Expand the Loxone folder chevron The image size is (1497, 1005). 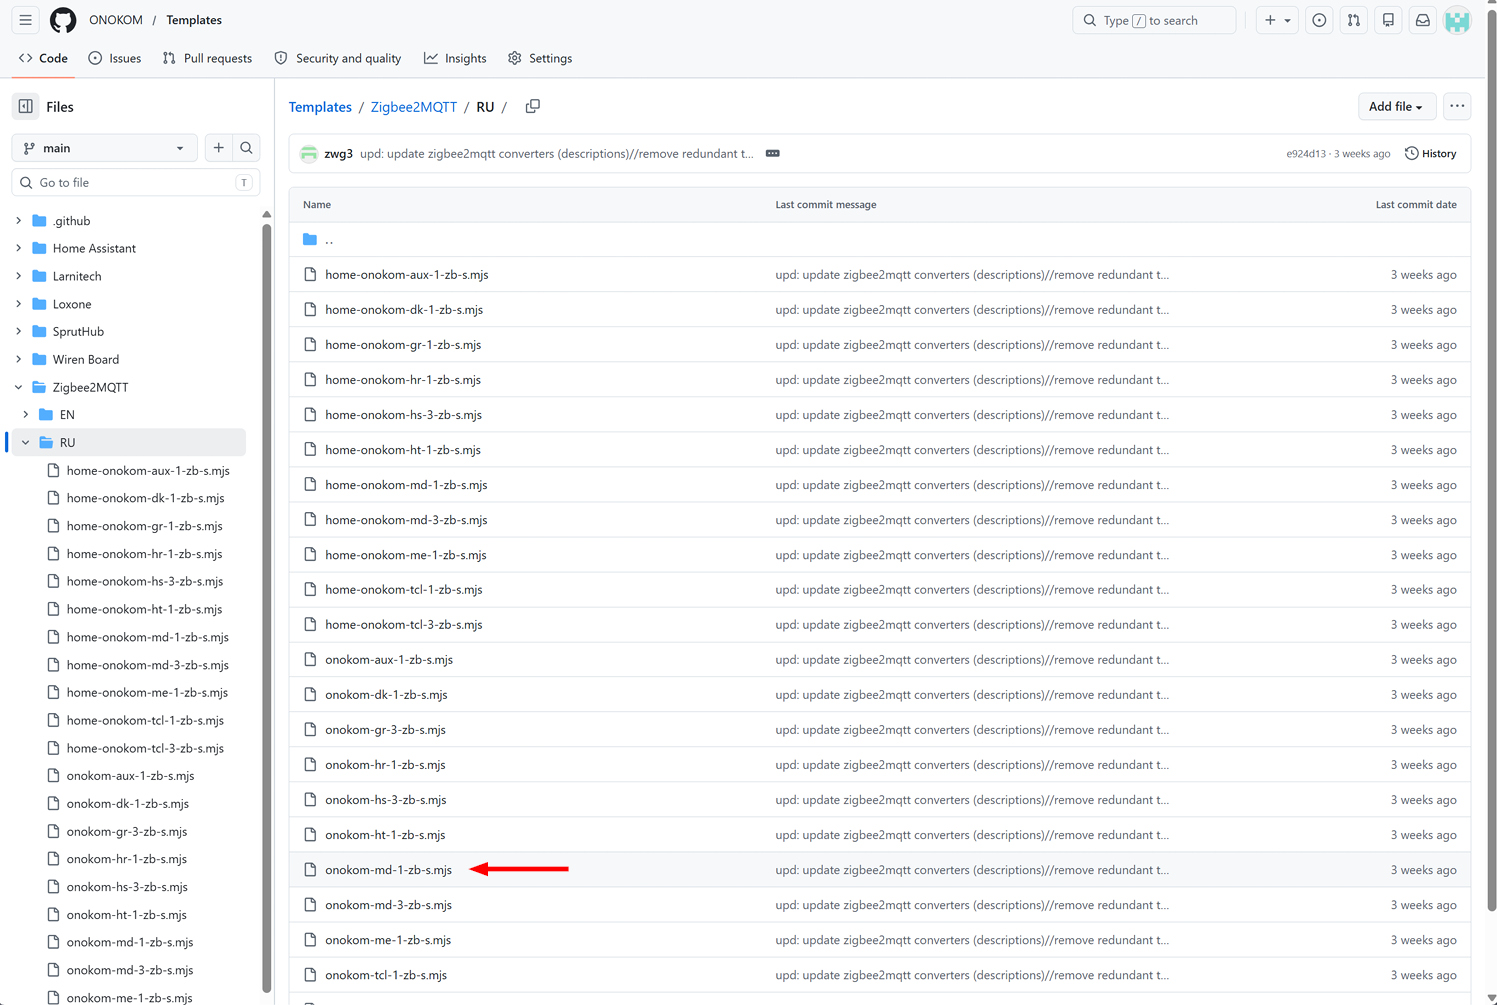[x=19, y=304]
